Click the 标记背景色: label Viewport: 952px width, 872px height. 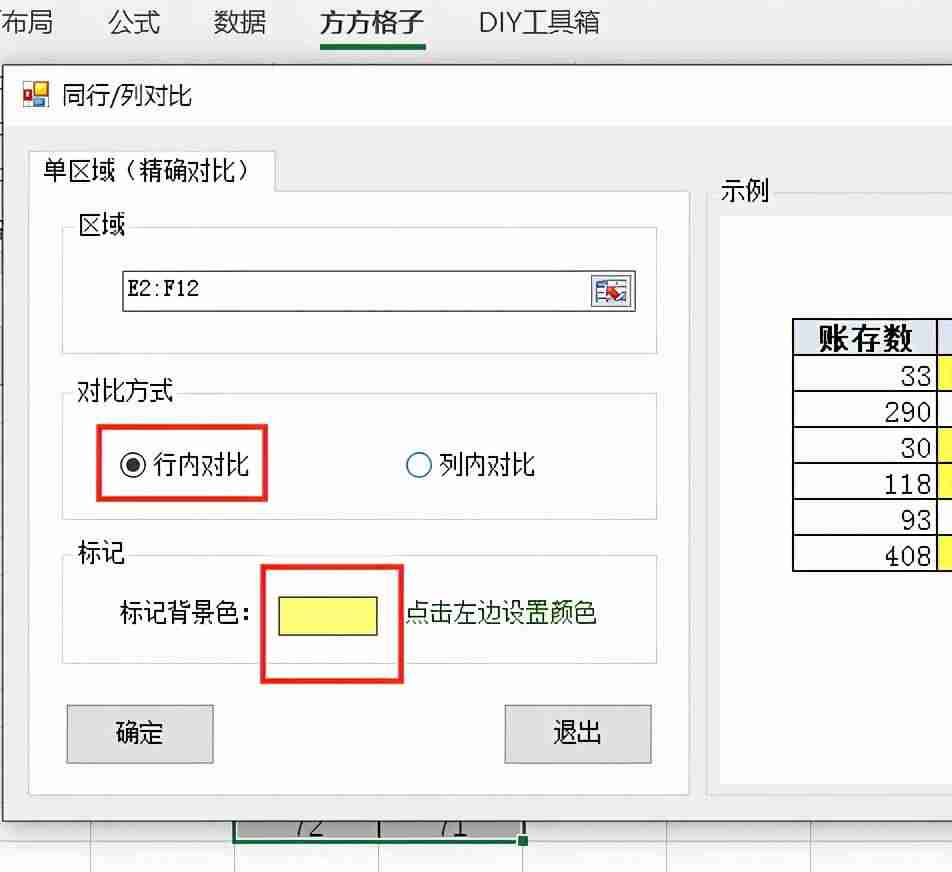(185, 612)
